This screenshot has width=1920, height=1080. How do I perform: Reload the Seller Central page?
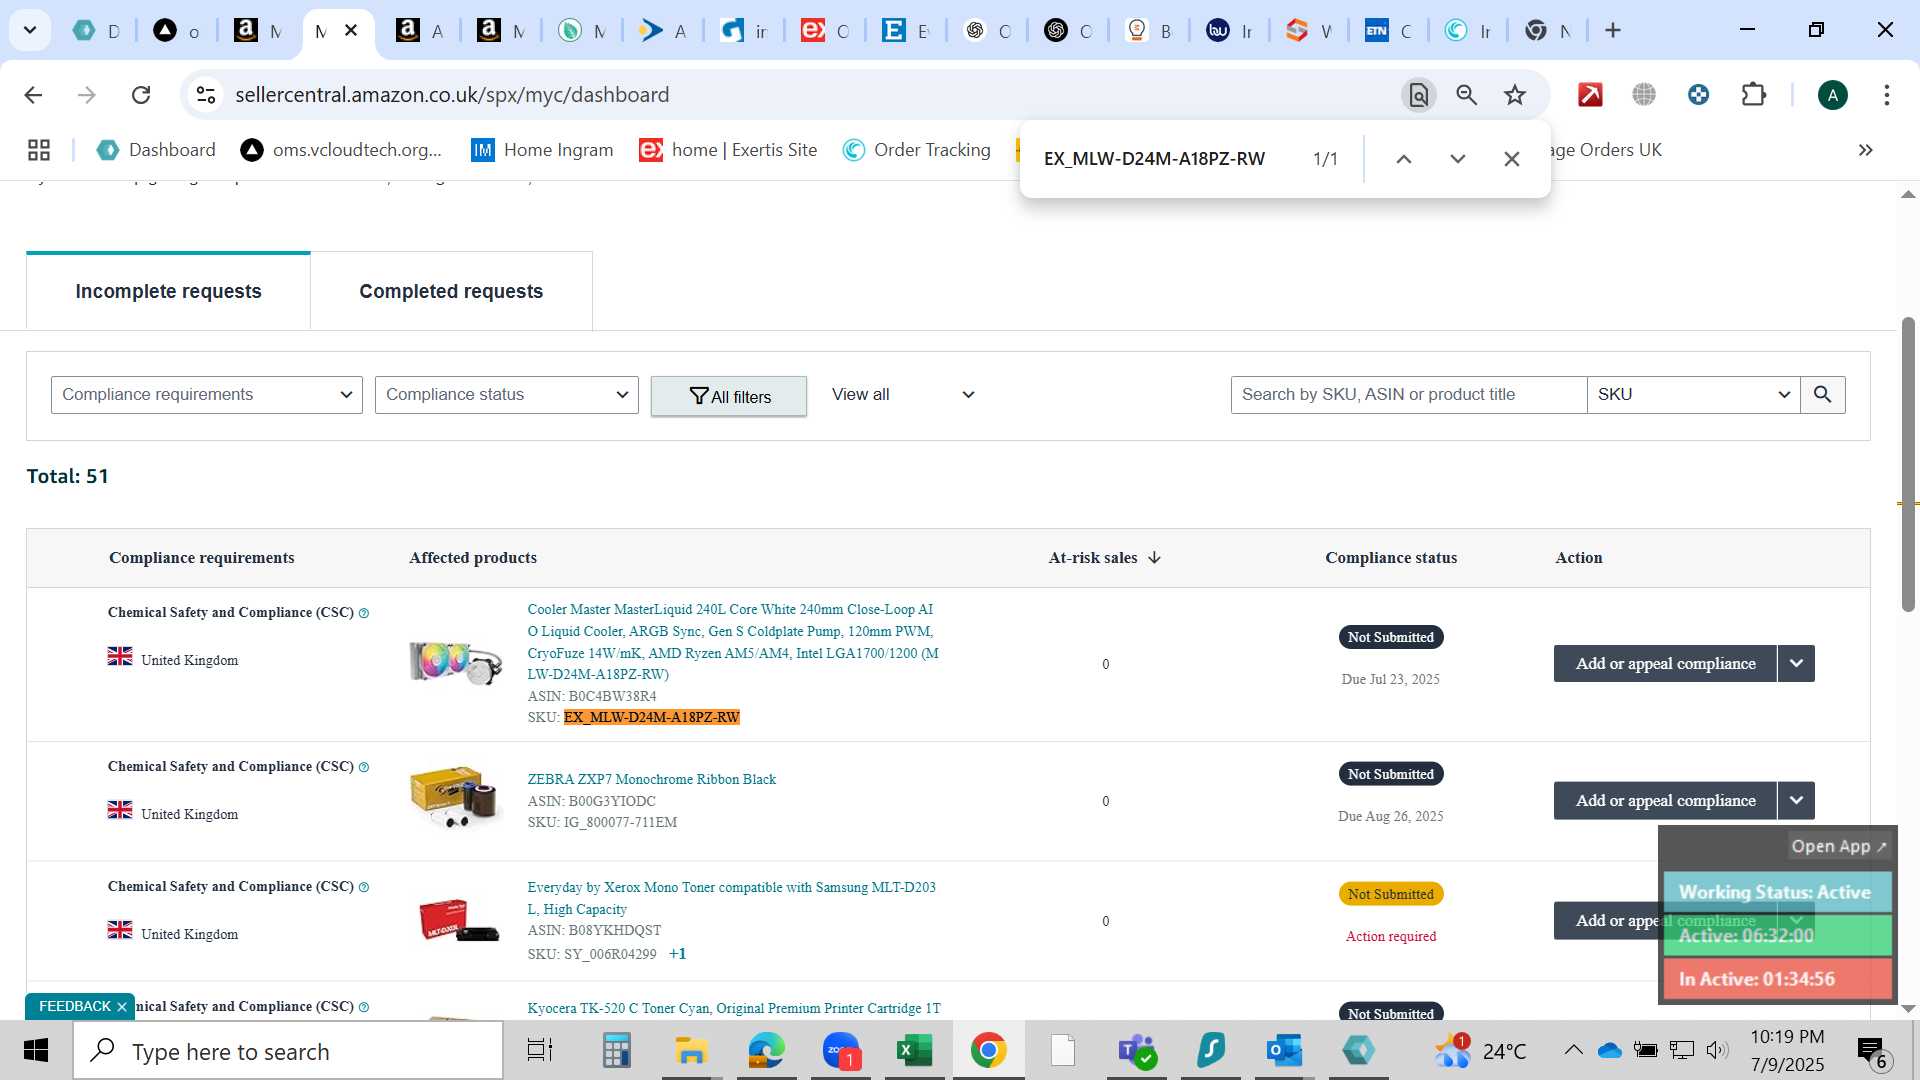point(141,95)
